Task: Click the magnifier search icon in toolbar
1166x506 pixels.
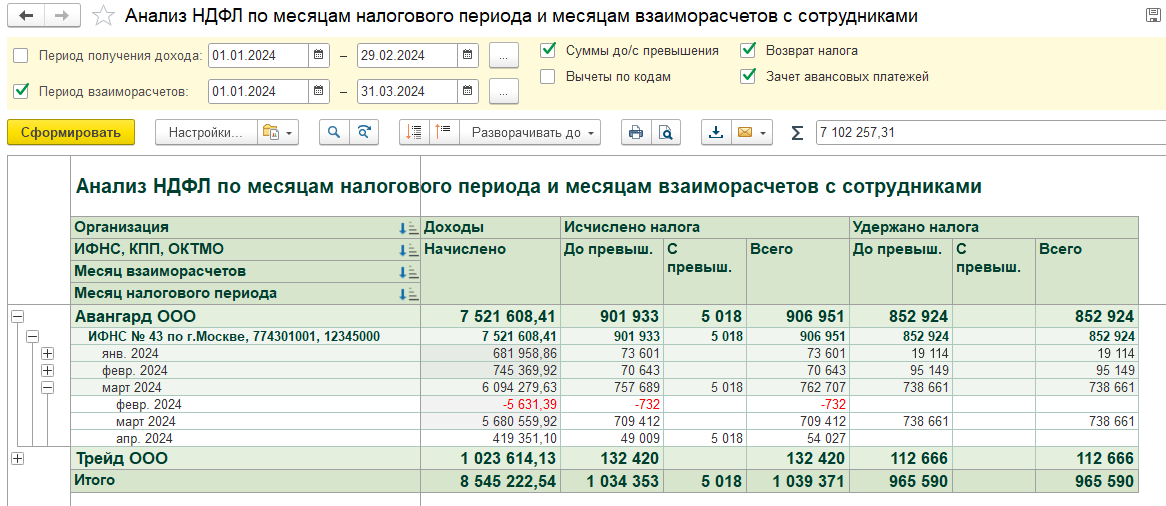Action: coord(335,132)
